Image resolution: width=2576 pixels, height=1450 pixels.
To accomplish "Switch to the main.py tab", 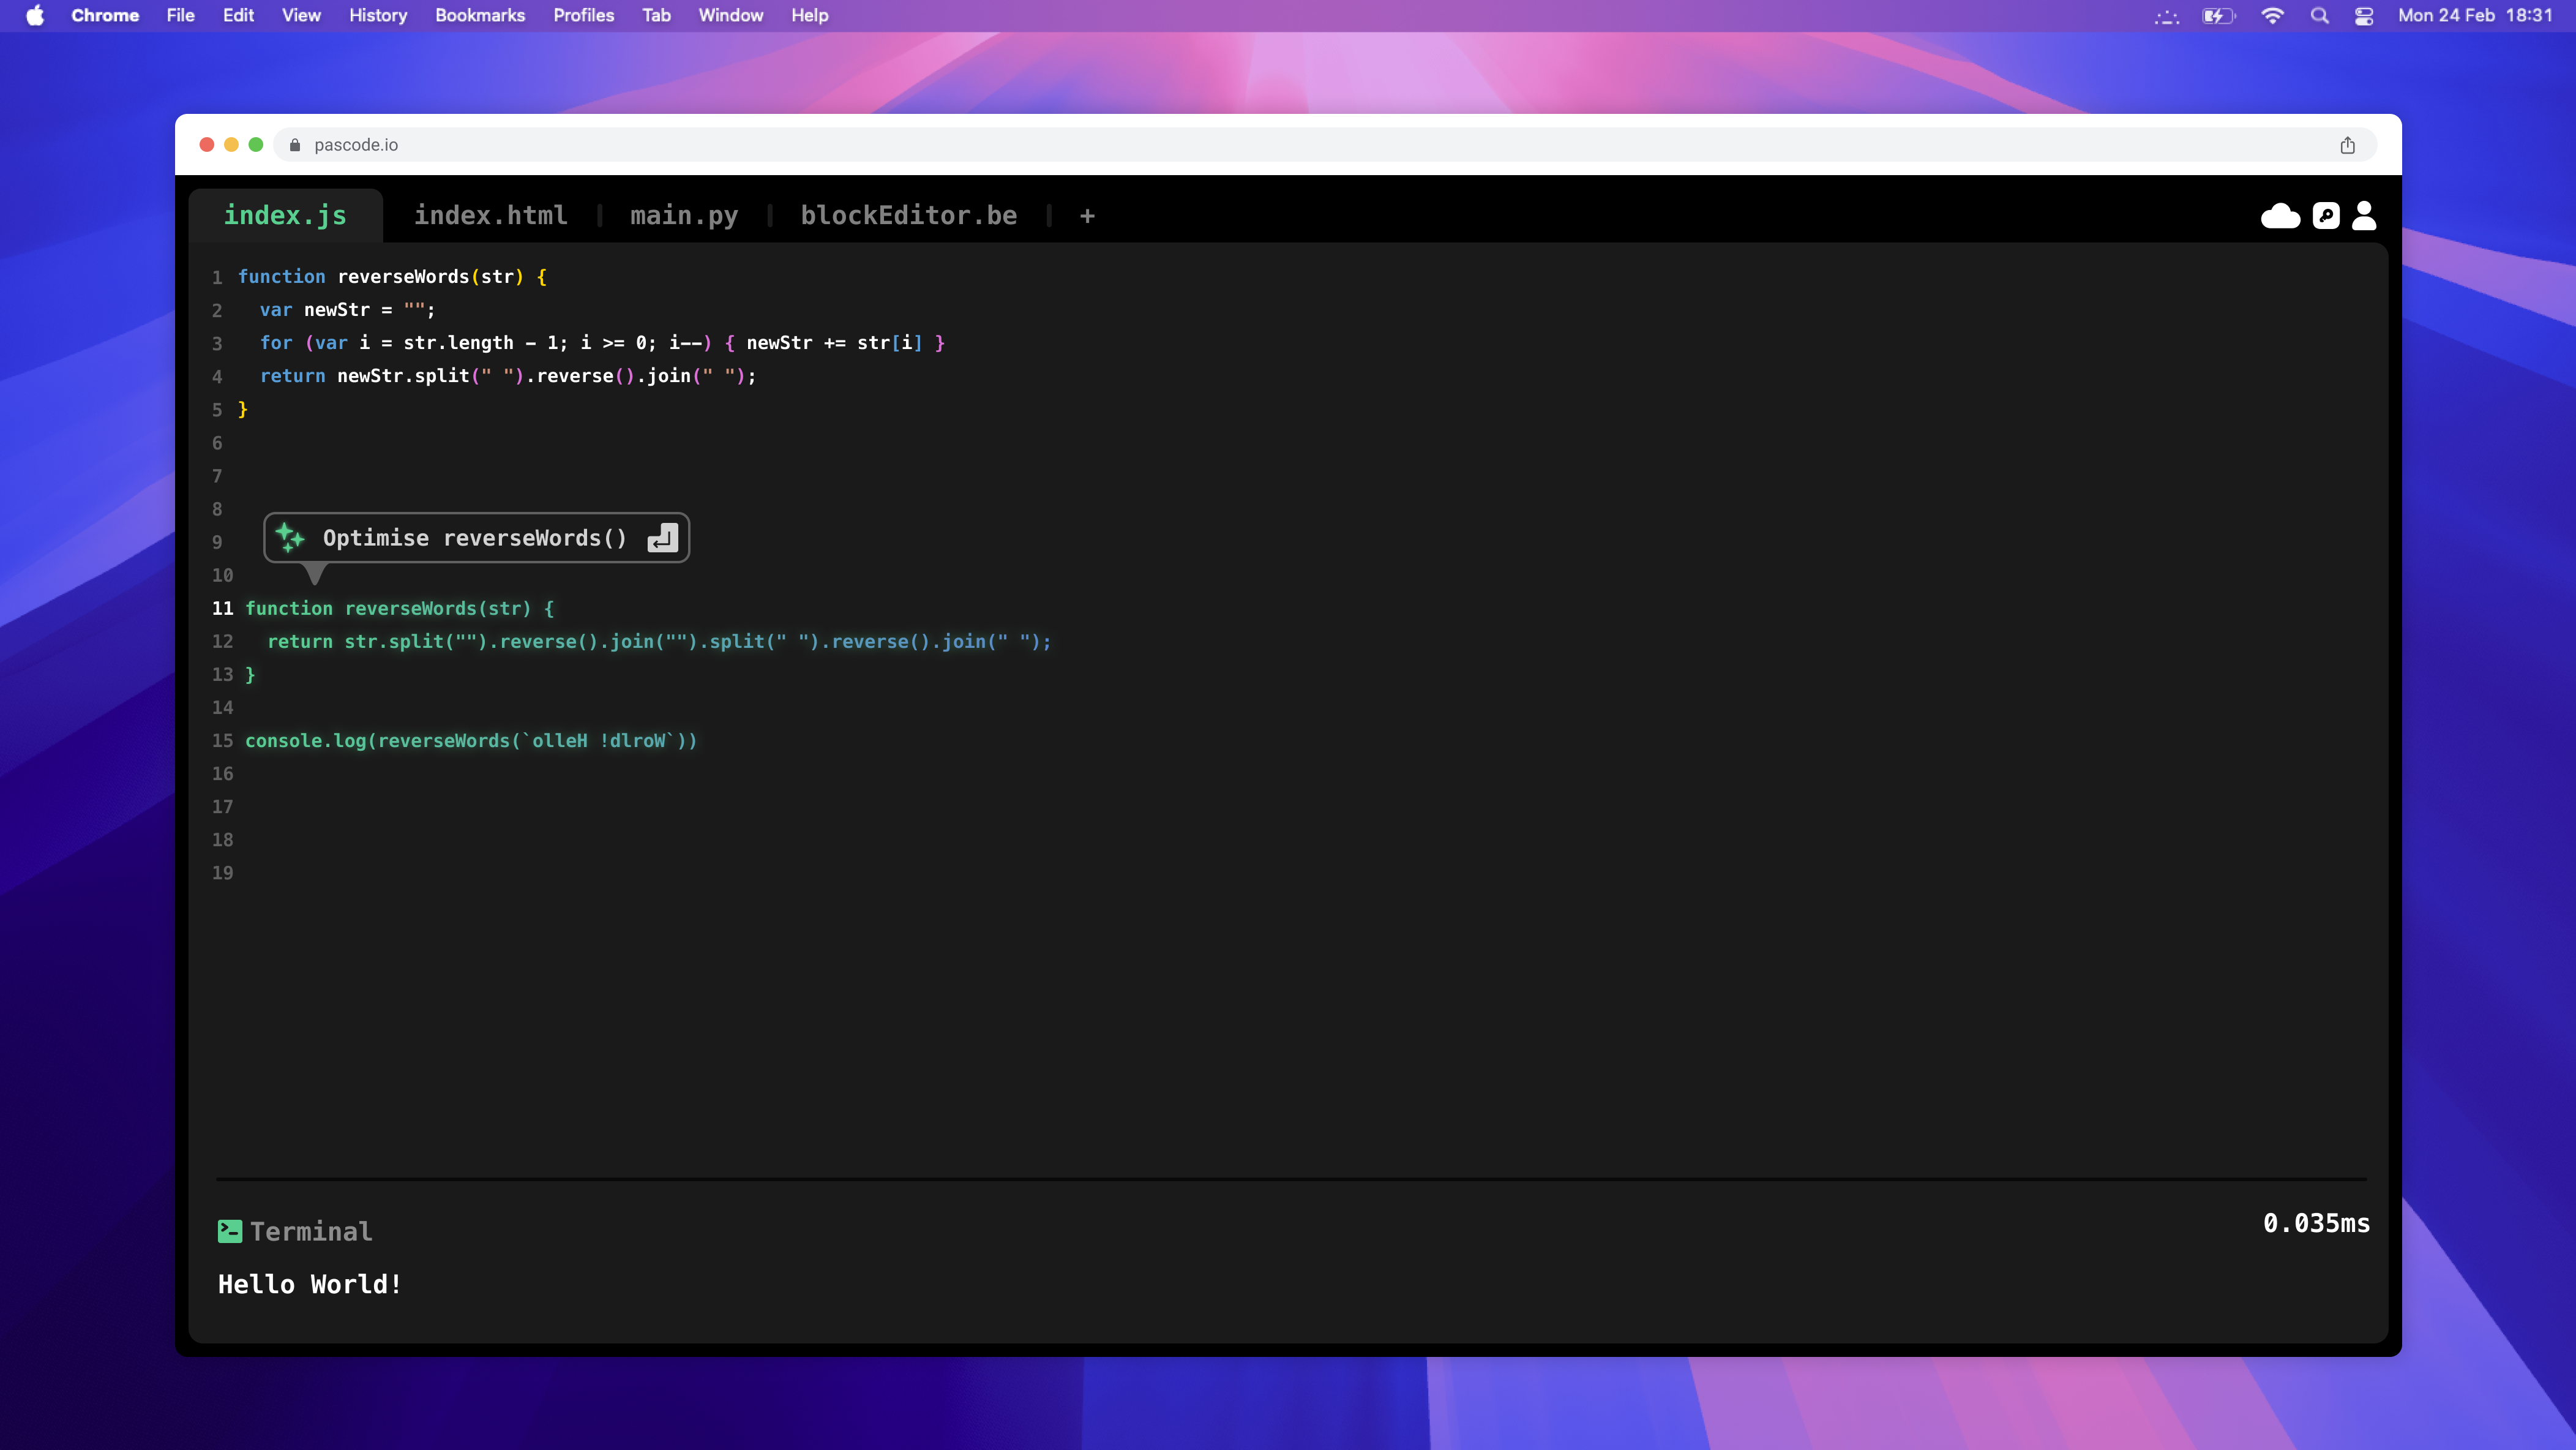I will pyautogui.click(x=684, y=216).
